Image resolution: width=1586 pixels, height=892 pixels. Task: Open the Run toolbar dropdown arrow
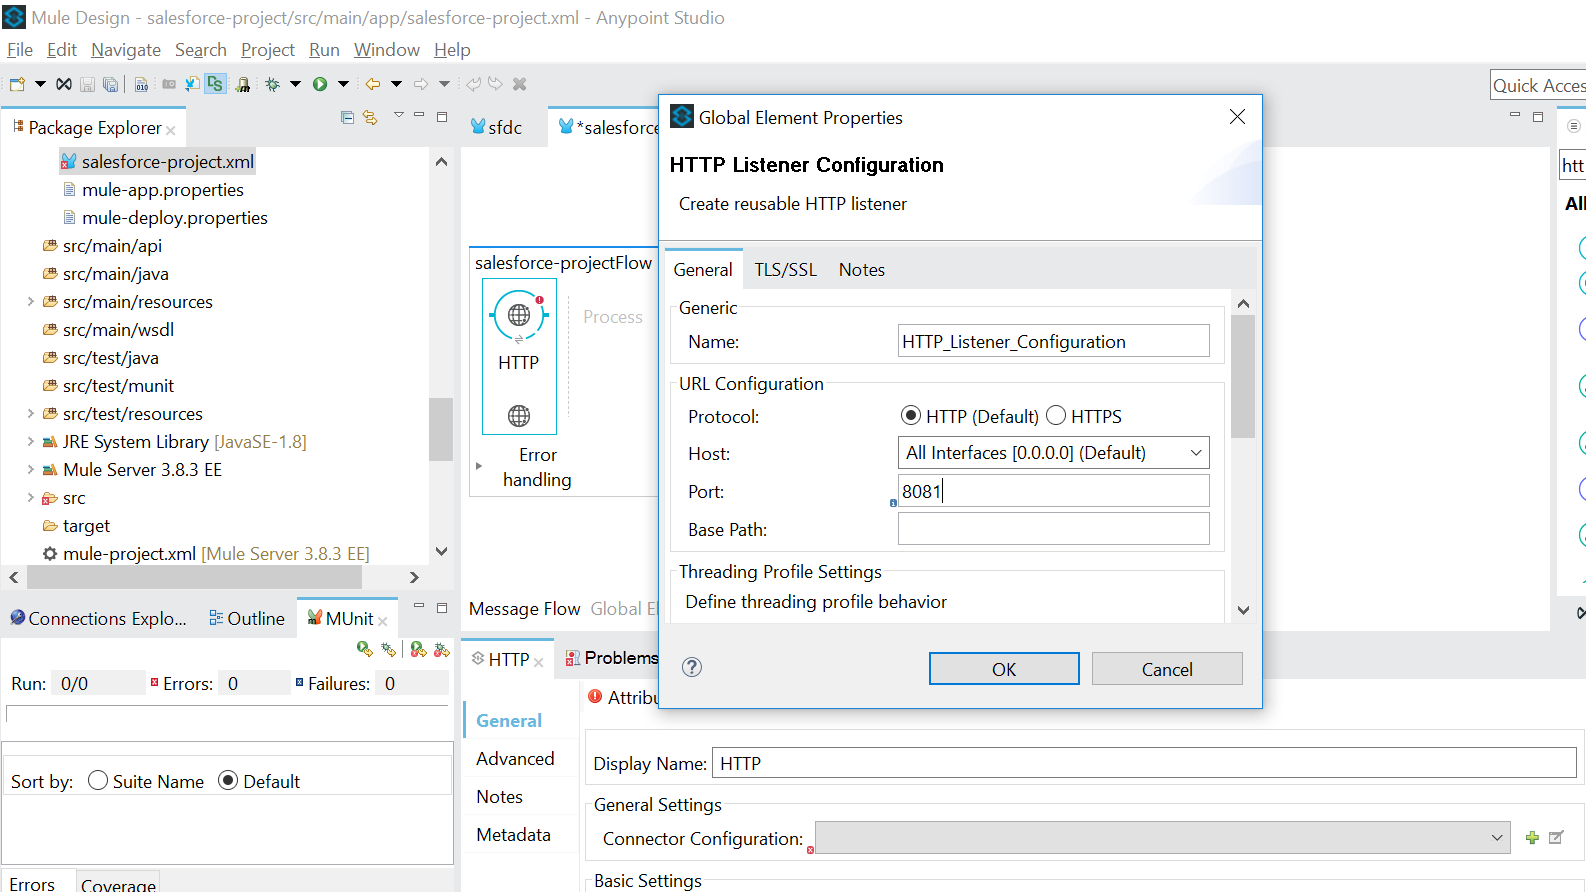pyautogui.click(x=344, y=84)
